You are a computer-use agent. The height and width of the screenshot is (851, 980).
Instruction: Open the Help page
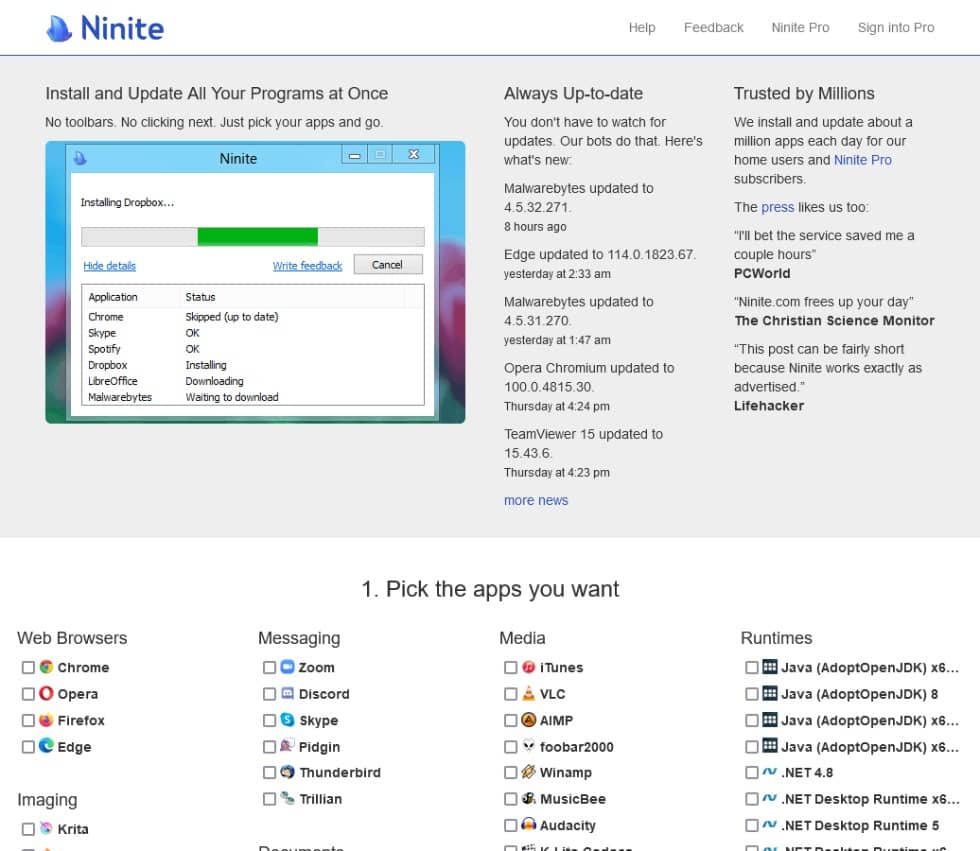(x=642, y=27)
